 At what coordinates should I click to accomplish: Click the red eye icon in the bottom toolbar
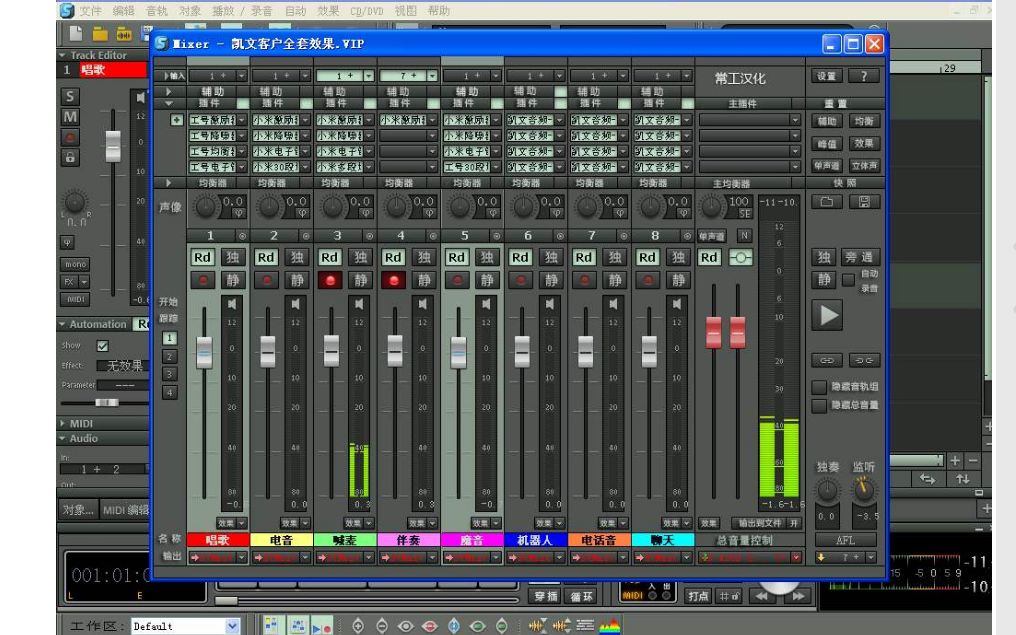430,626
